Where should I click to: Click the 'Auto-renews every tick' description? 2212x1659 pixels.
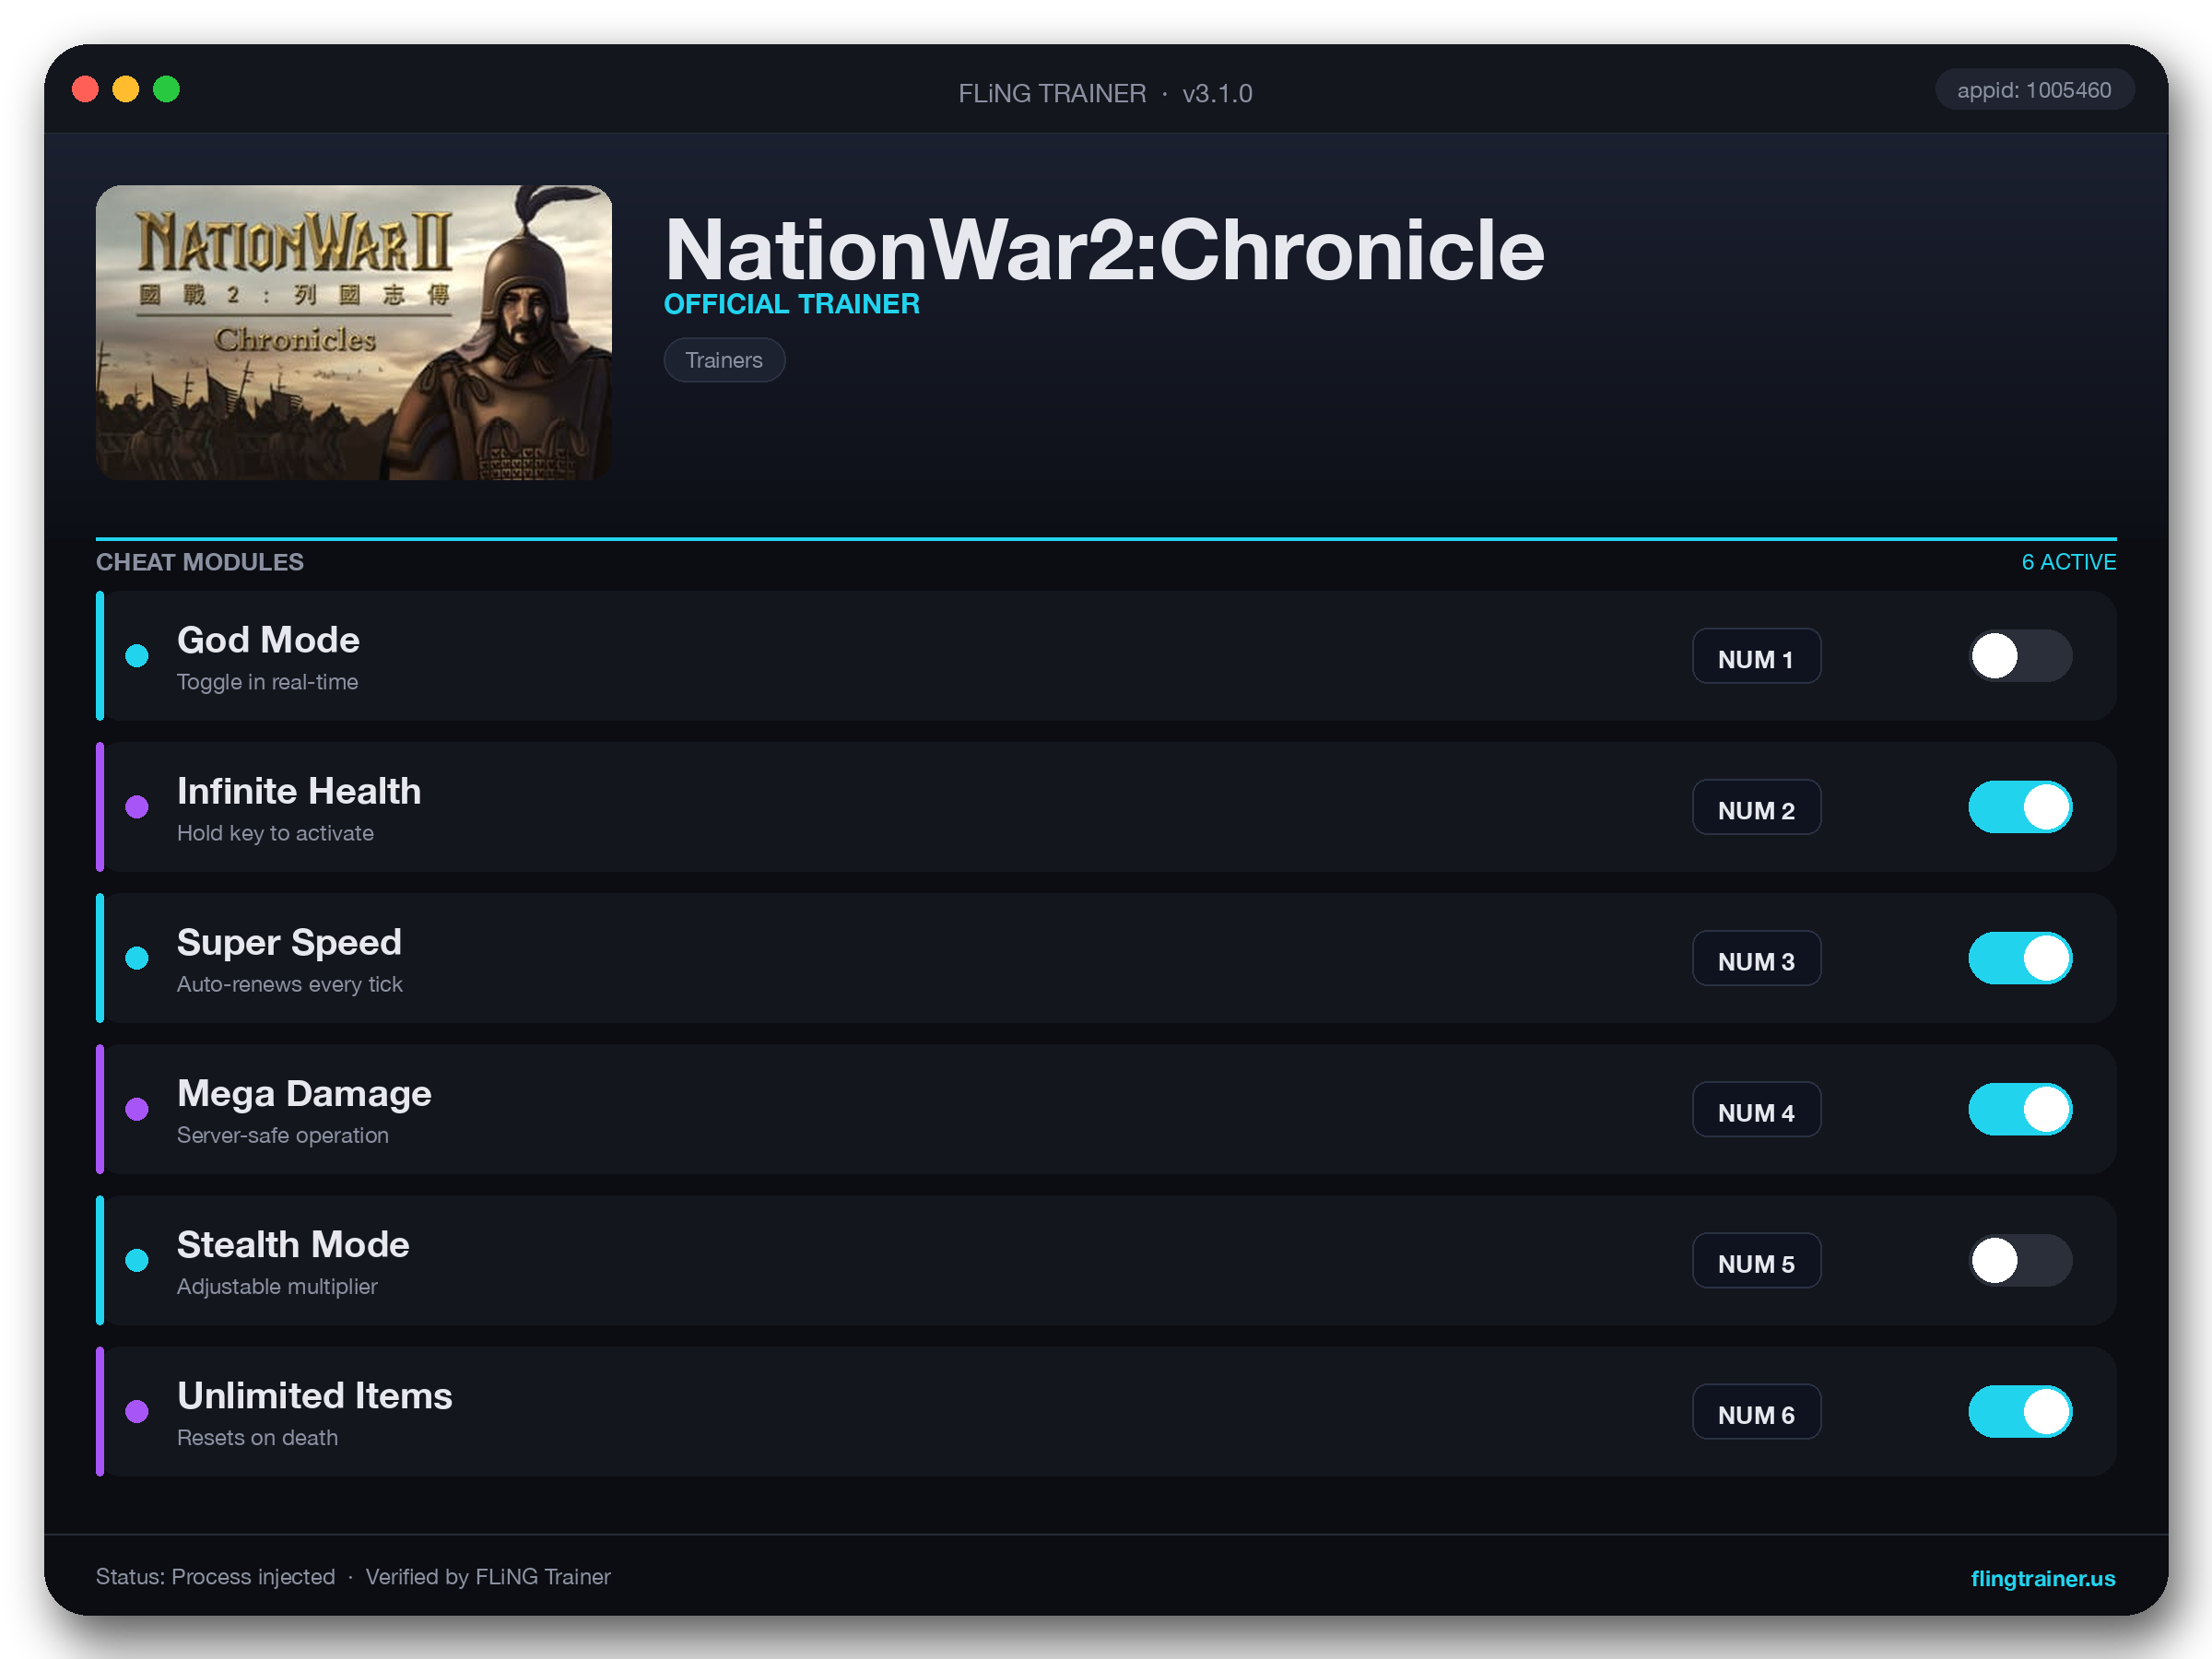[x=290, y=984]
